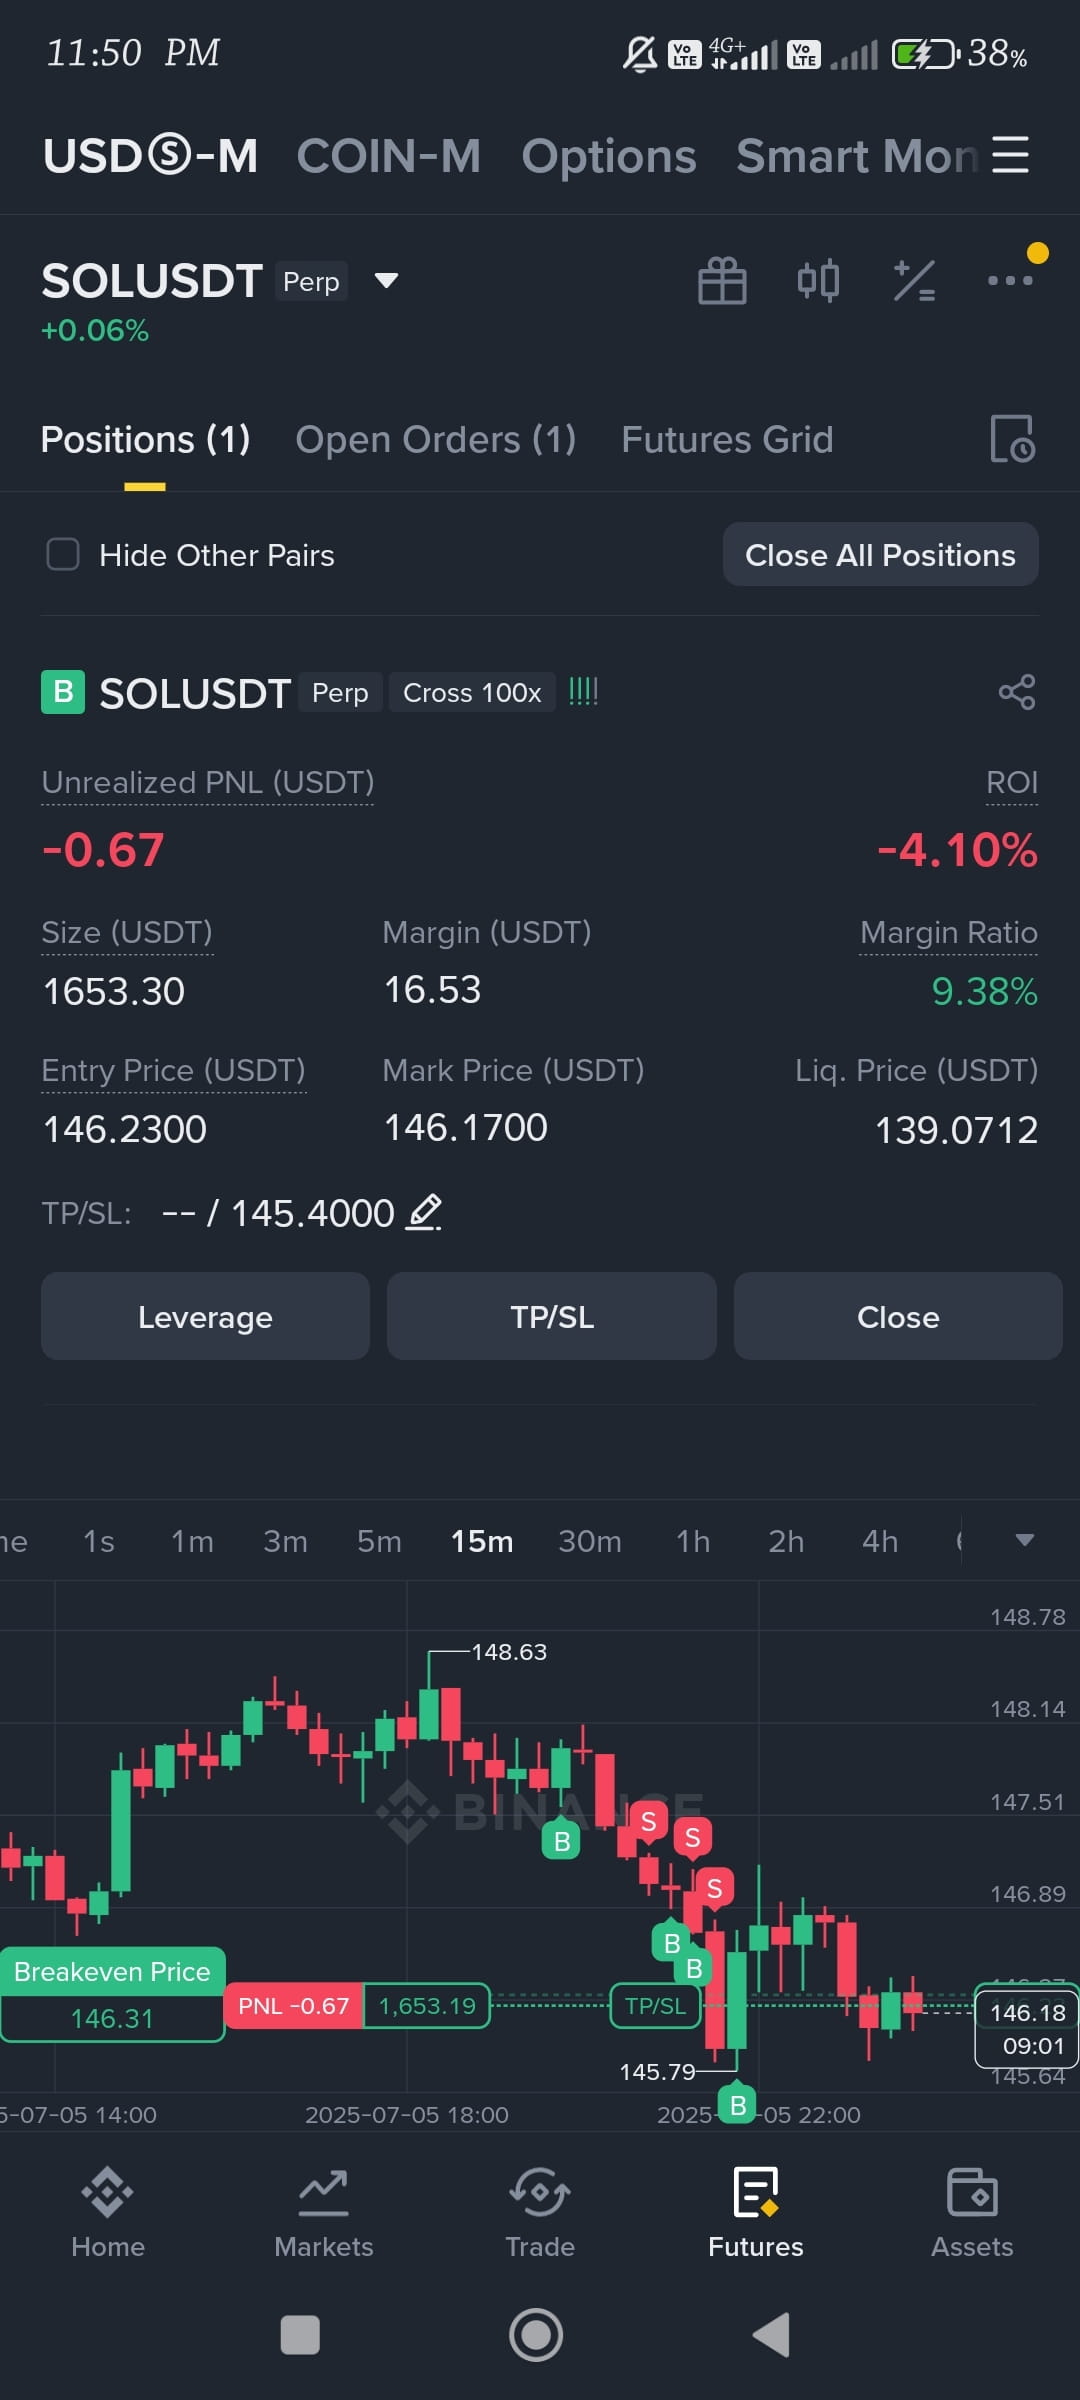Expand more chart timeframe options
1080x2400 pixels.
click(x=1025, y=1540)
